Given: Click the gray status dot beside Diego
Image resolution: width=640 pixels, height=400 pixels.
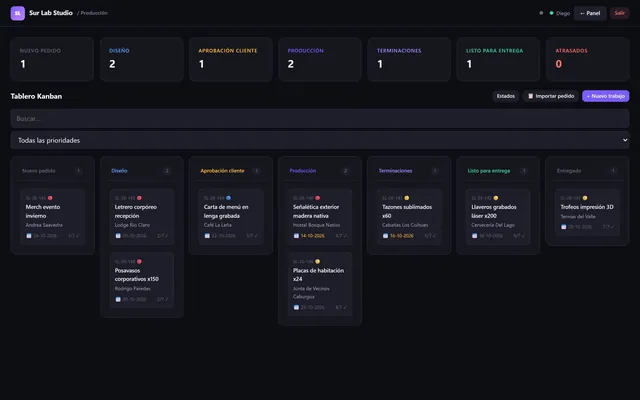Looking at the screenshot, I should pos(541,13).
